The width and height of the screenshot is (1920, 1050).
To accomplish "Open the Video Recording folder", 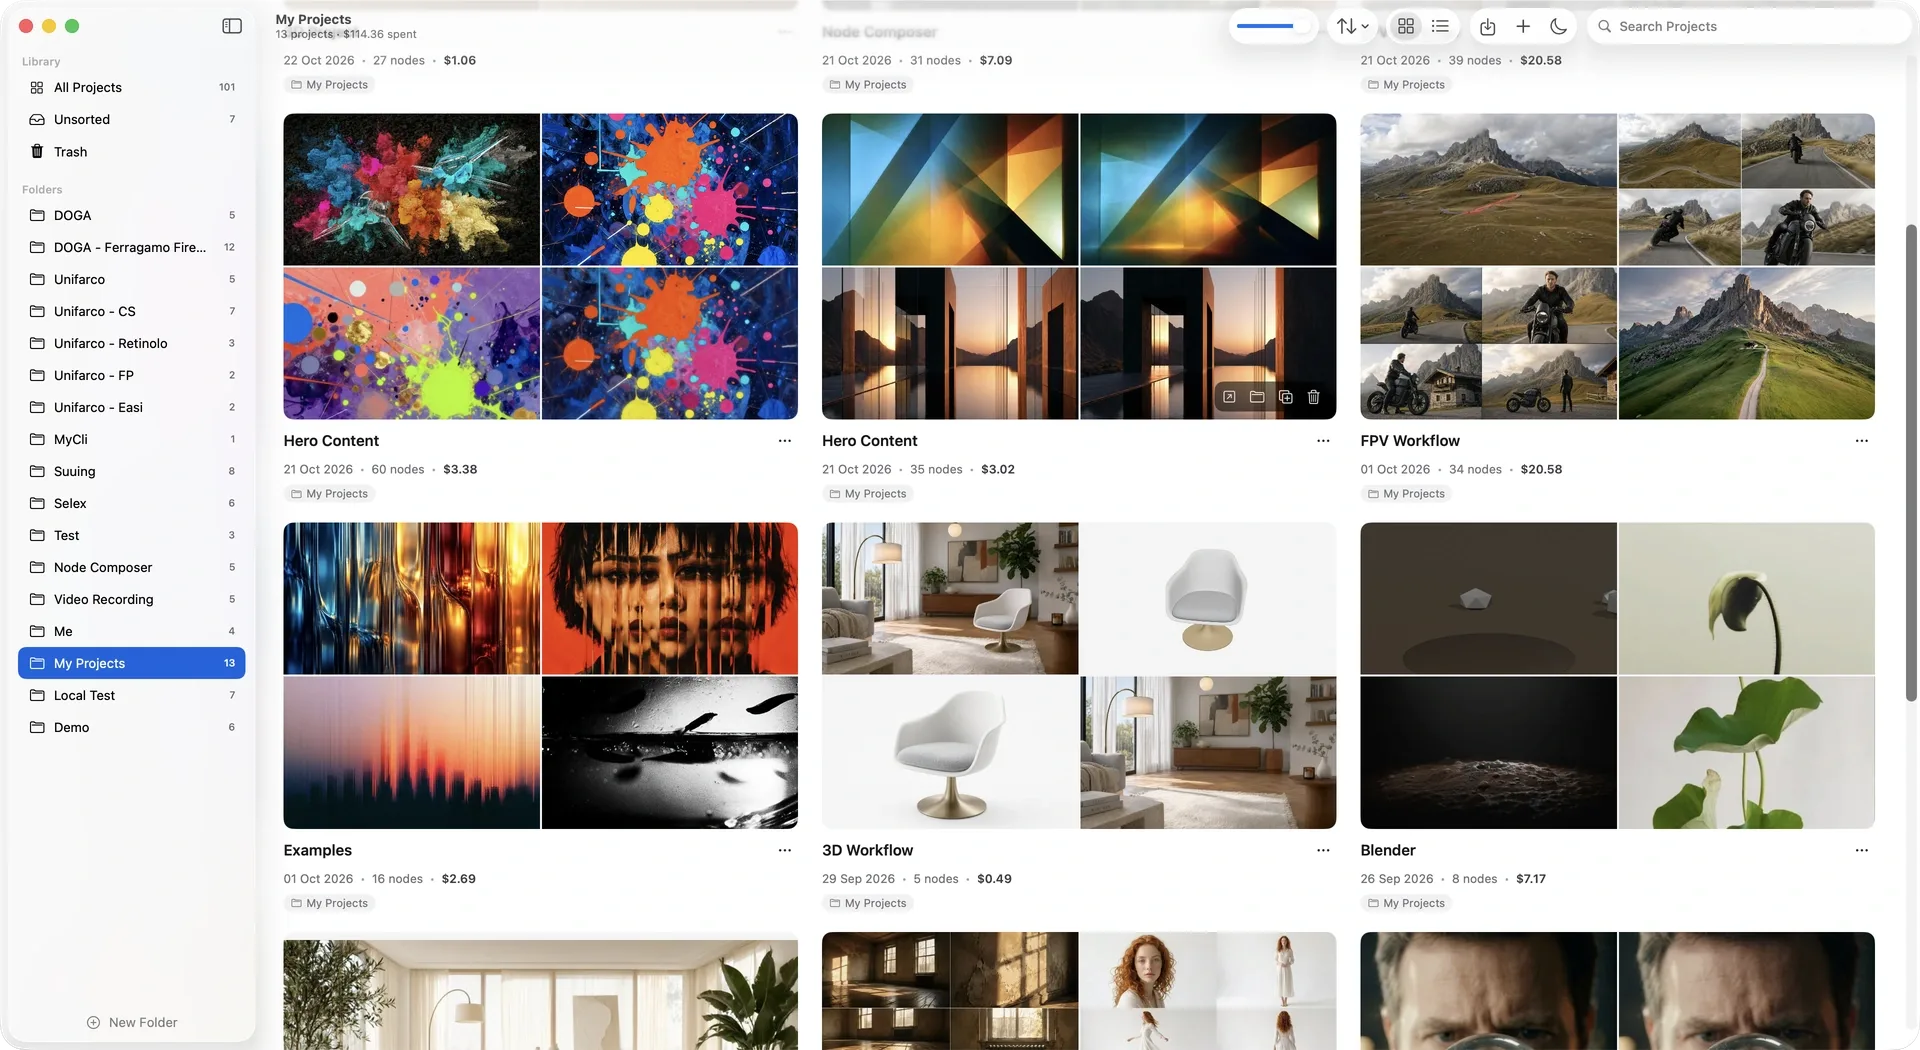I will pyautogui.click(x=132, y=600).
